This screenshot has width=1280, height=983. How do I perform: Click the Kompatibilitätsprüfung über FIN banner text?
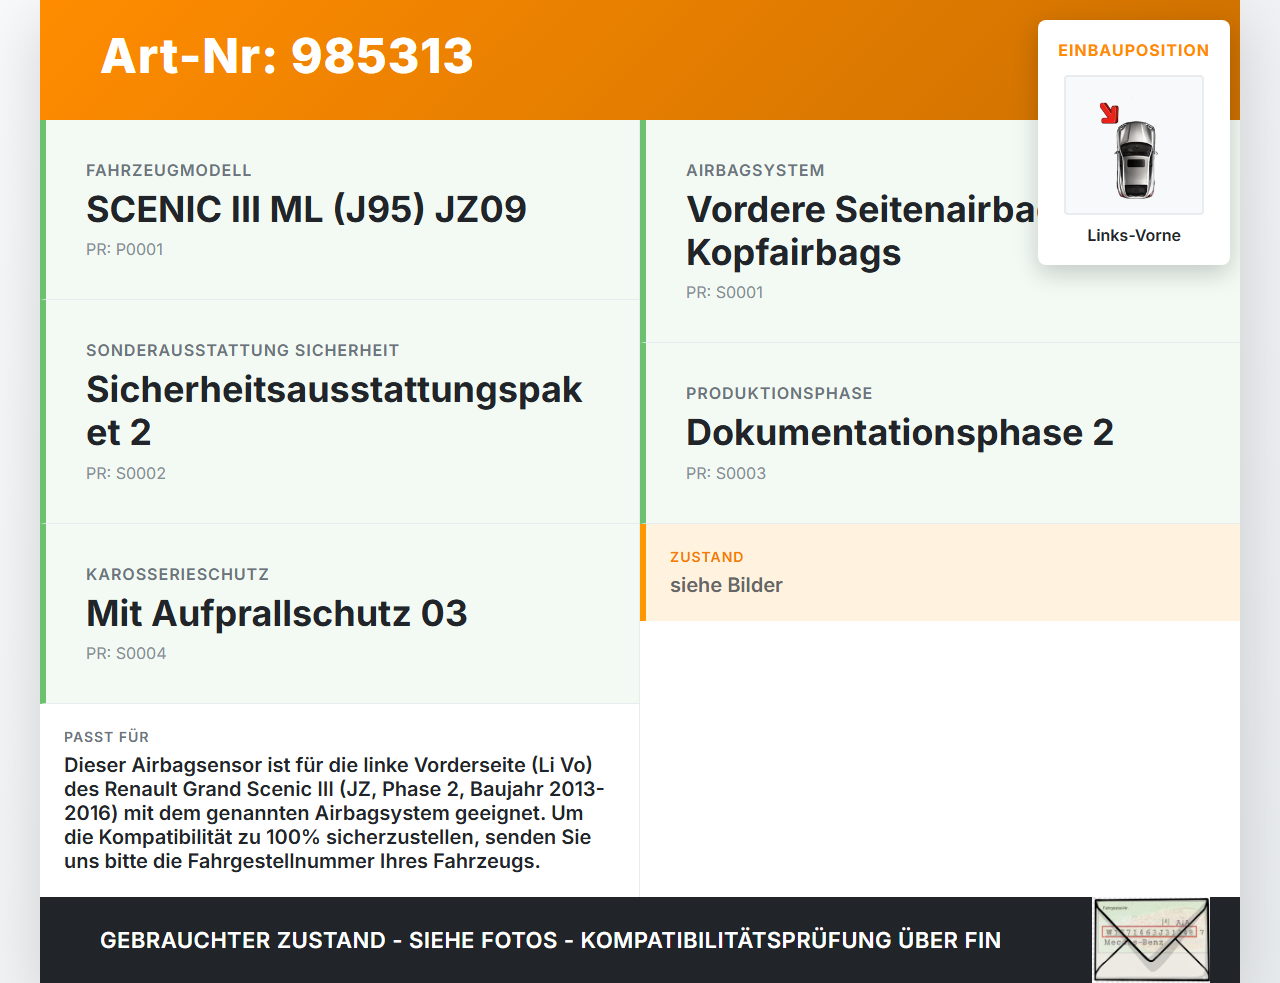[550, 940]
